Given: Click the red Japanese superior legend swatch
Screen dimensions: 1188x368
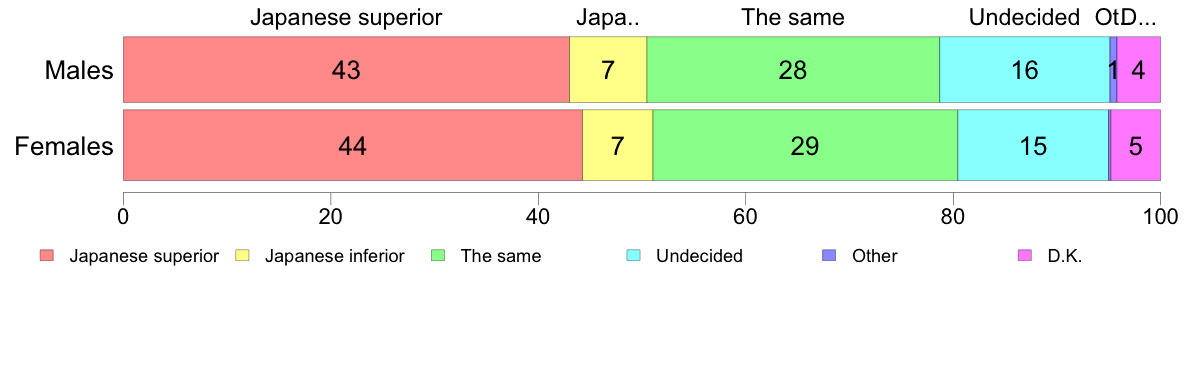Looking at the screenshot, I should [47, 256].
